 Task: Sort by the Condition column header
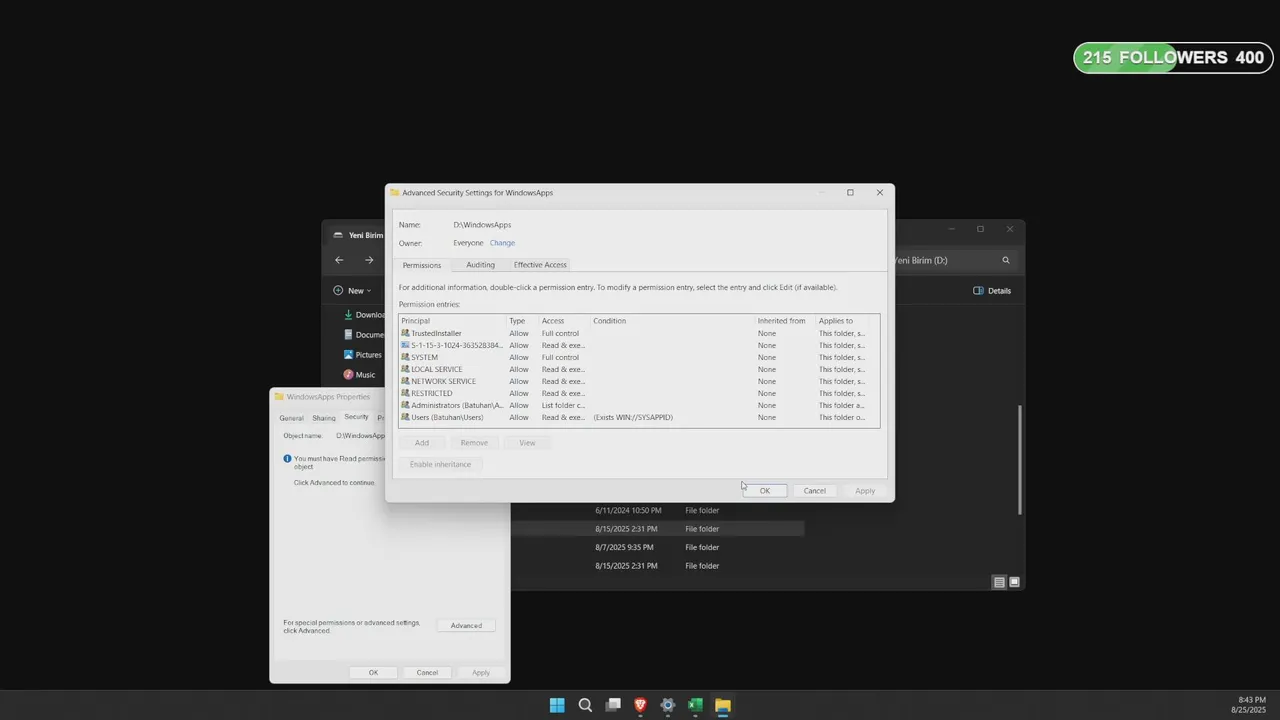coord(672,321)
